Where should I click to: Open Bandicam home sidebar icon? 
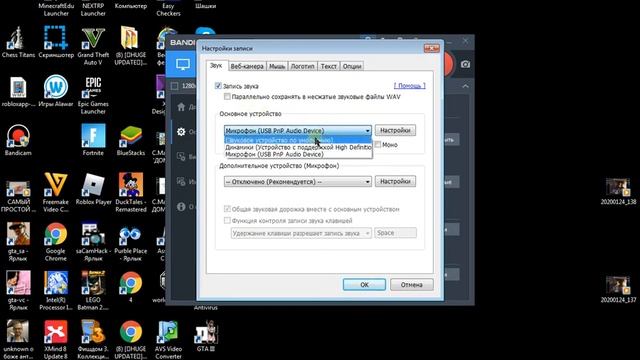coord(181,107)
